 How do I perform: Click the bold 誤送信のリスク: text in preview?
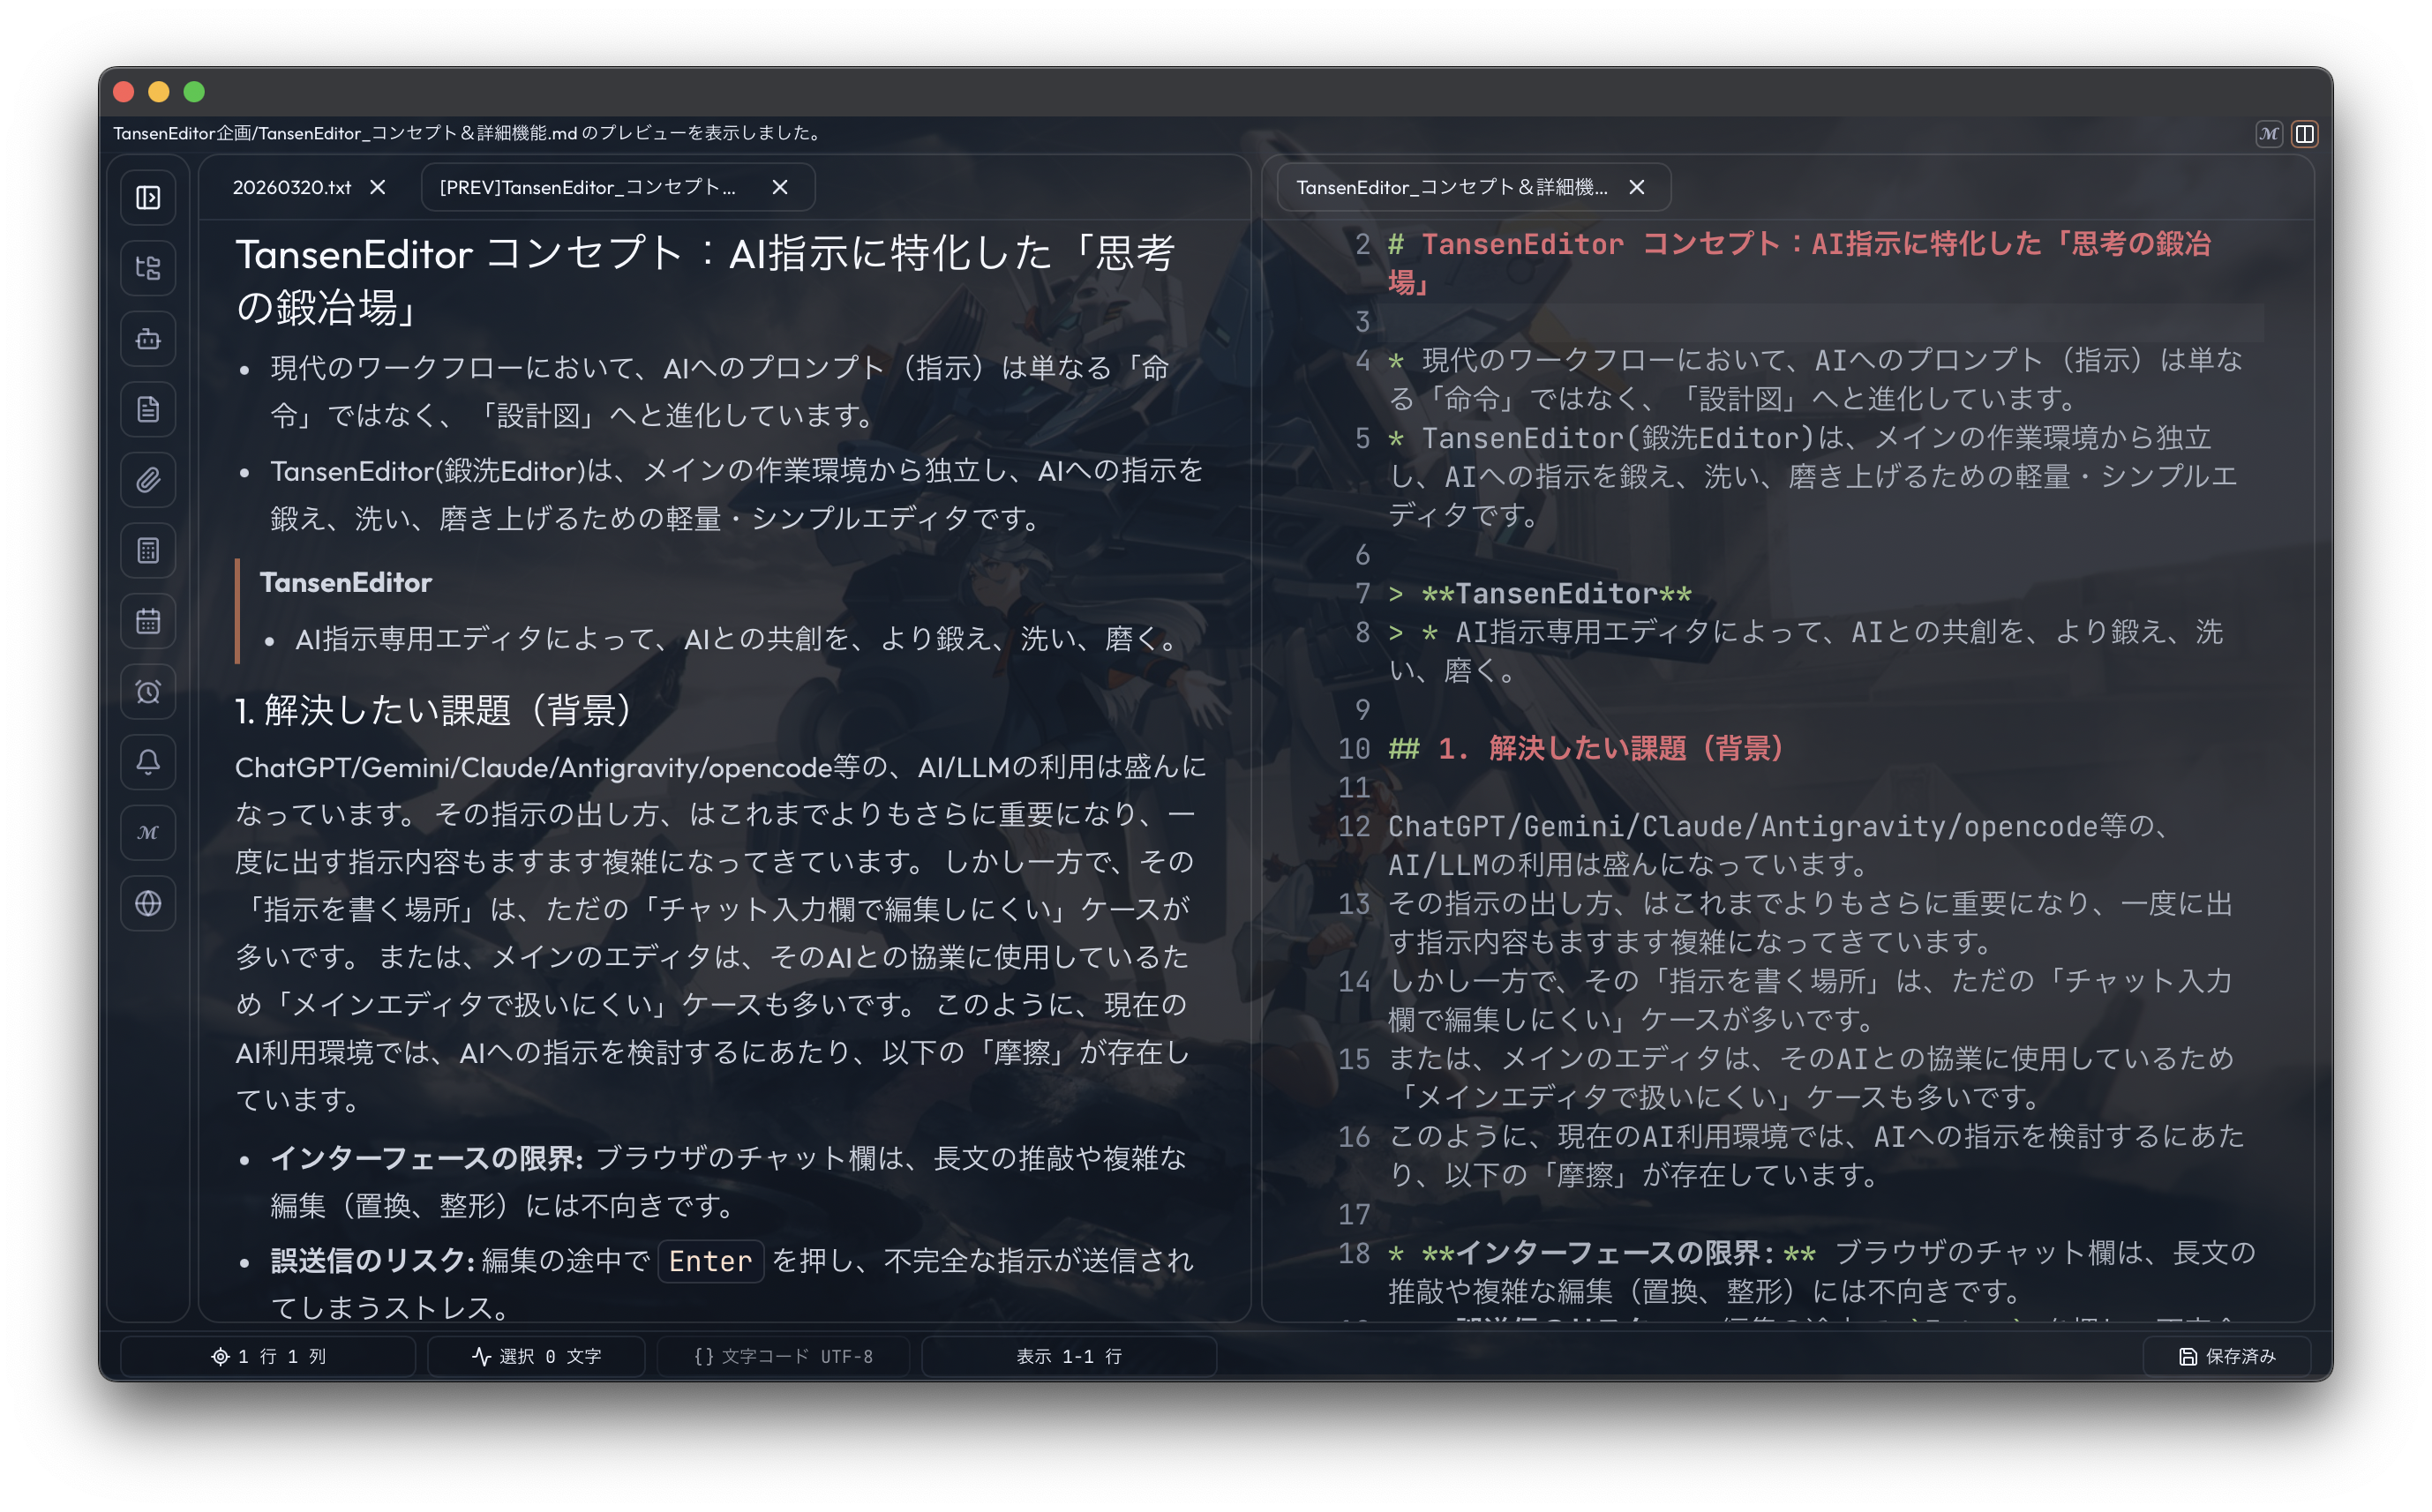pyautogui.click(x=372, y=1262)
